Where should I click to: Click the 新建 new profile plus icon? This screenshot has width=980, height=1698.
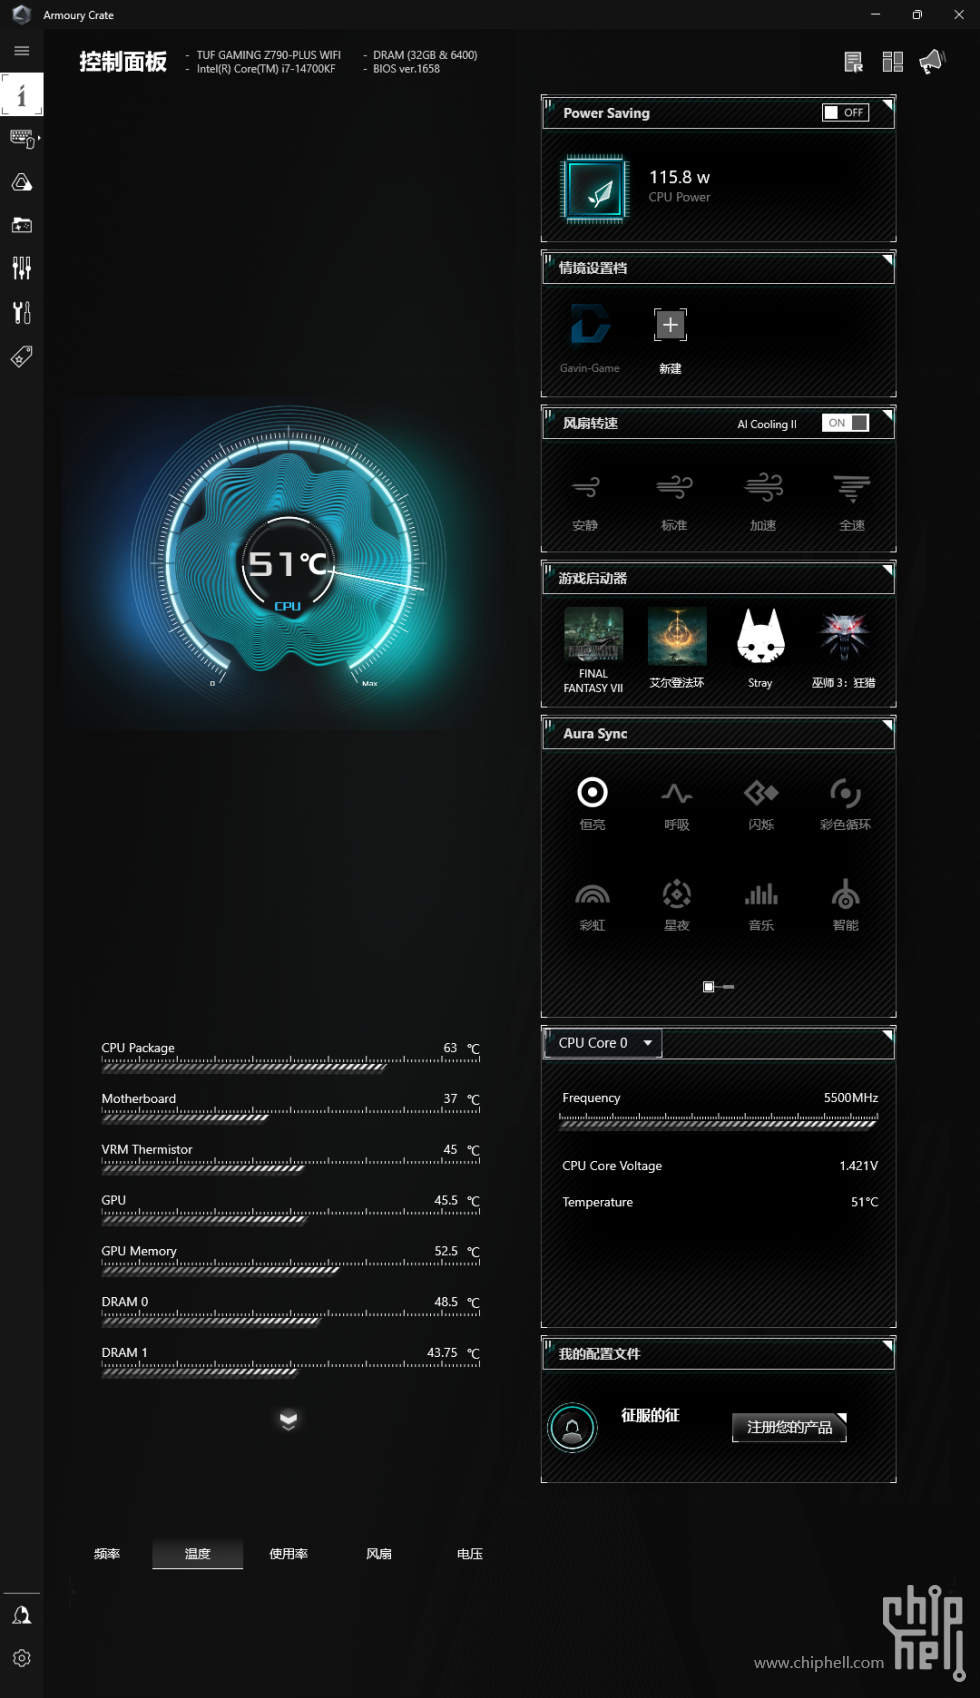tap(670, 325)
